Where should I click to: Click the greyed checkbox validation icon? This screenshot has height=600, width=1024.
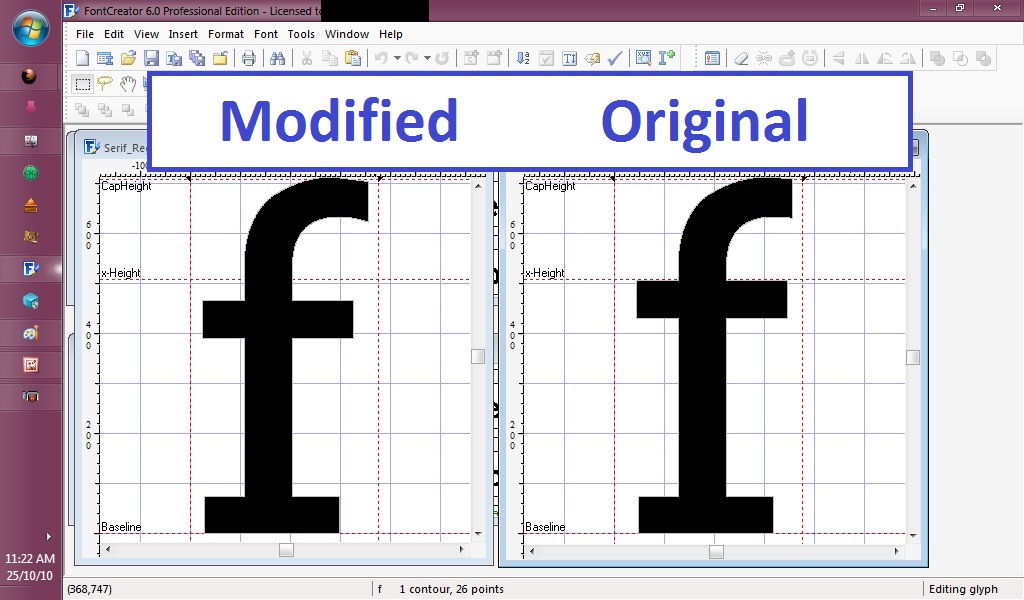tap(547, 59)
